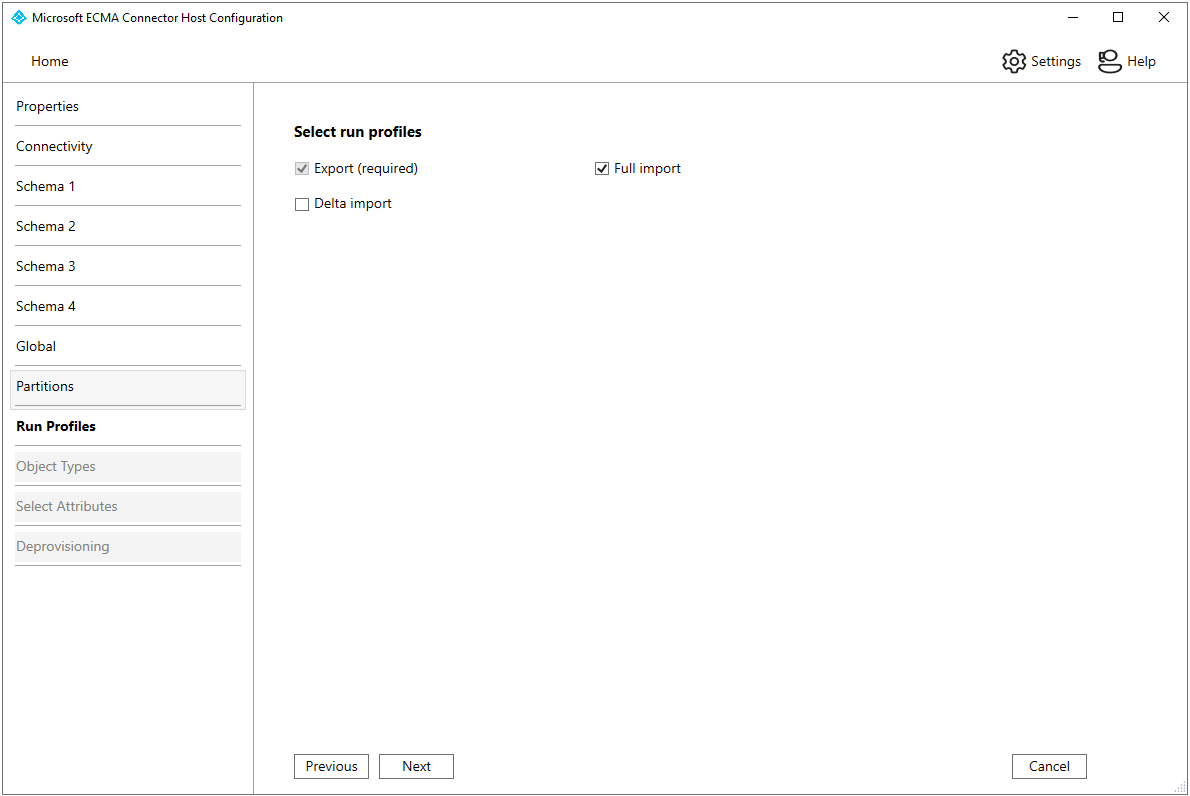Click the Help icon
Viewport: 1190px width, 796px height.
coord(1109,61)
